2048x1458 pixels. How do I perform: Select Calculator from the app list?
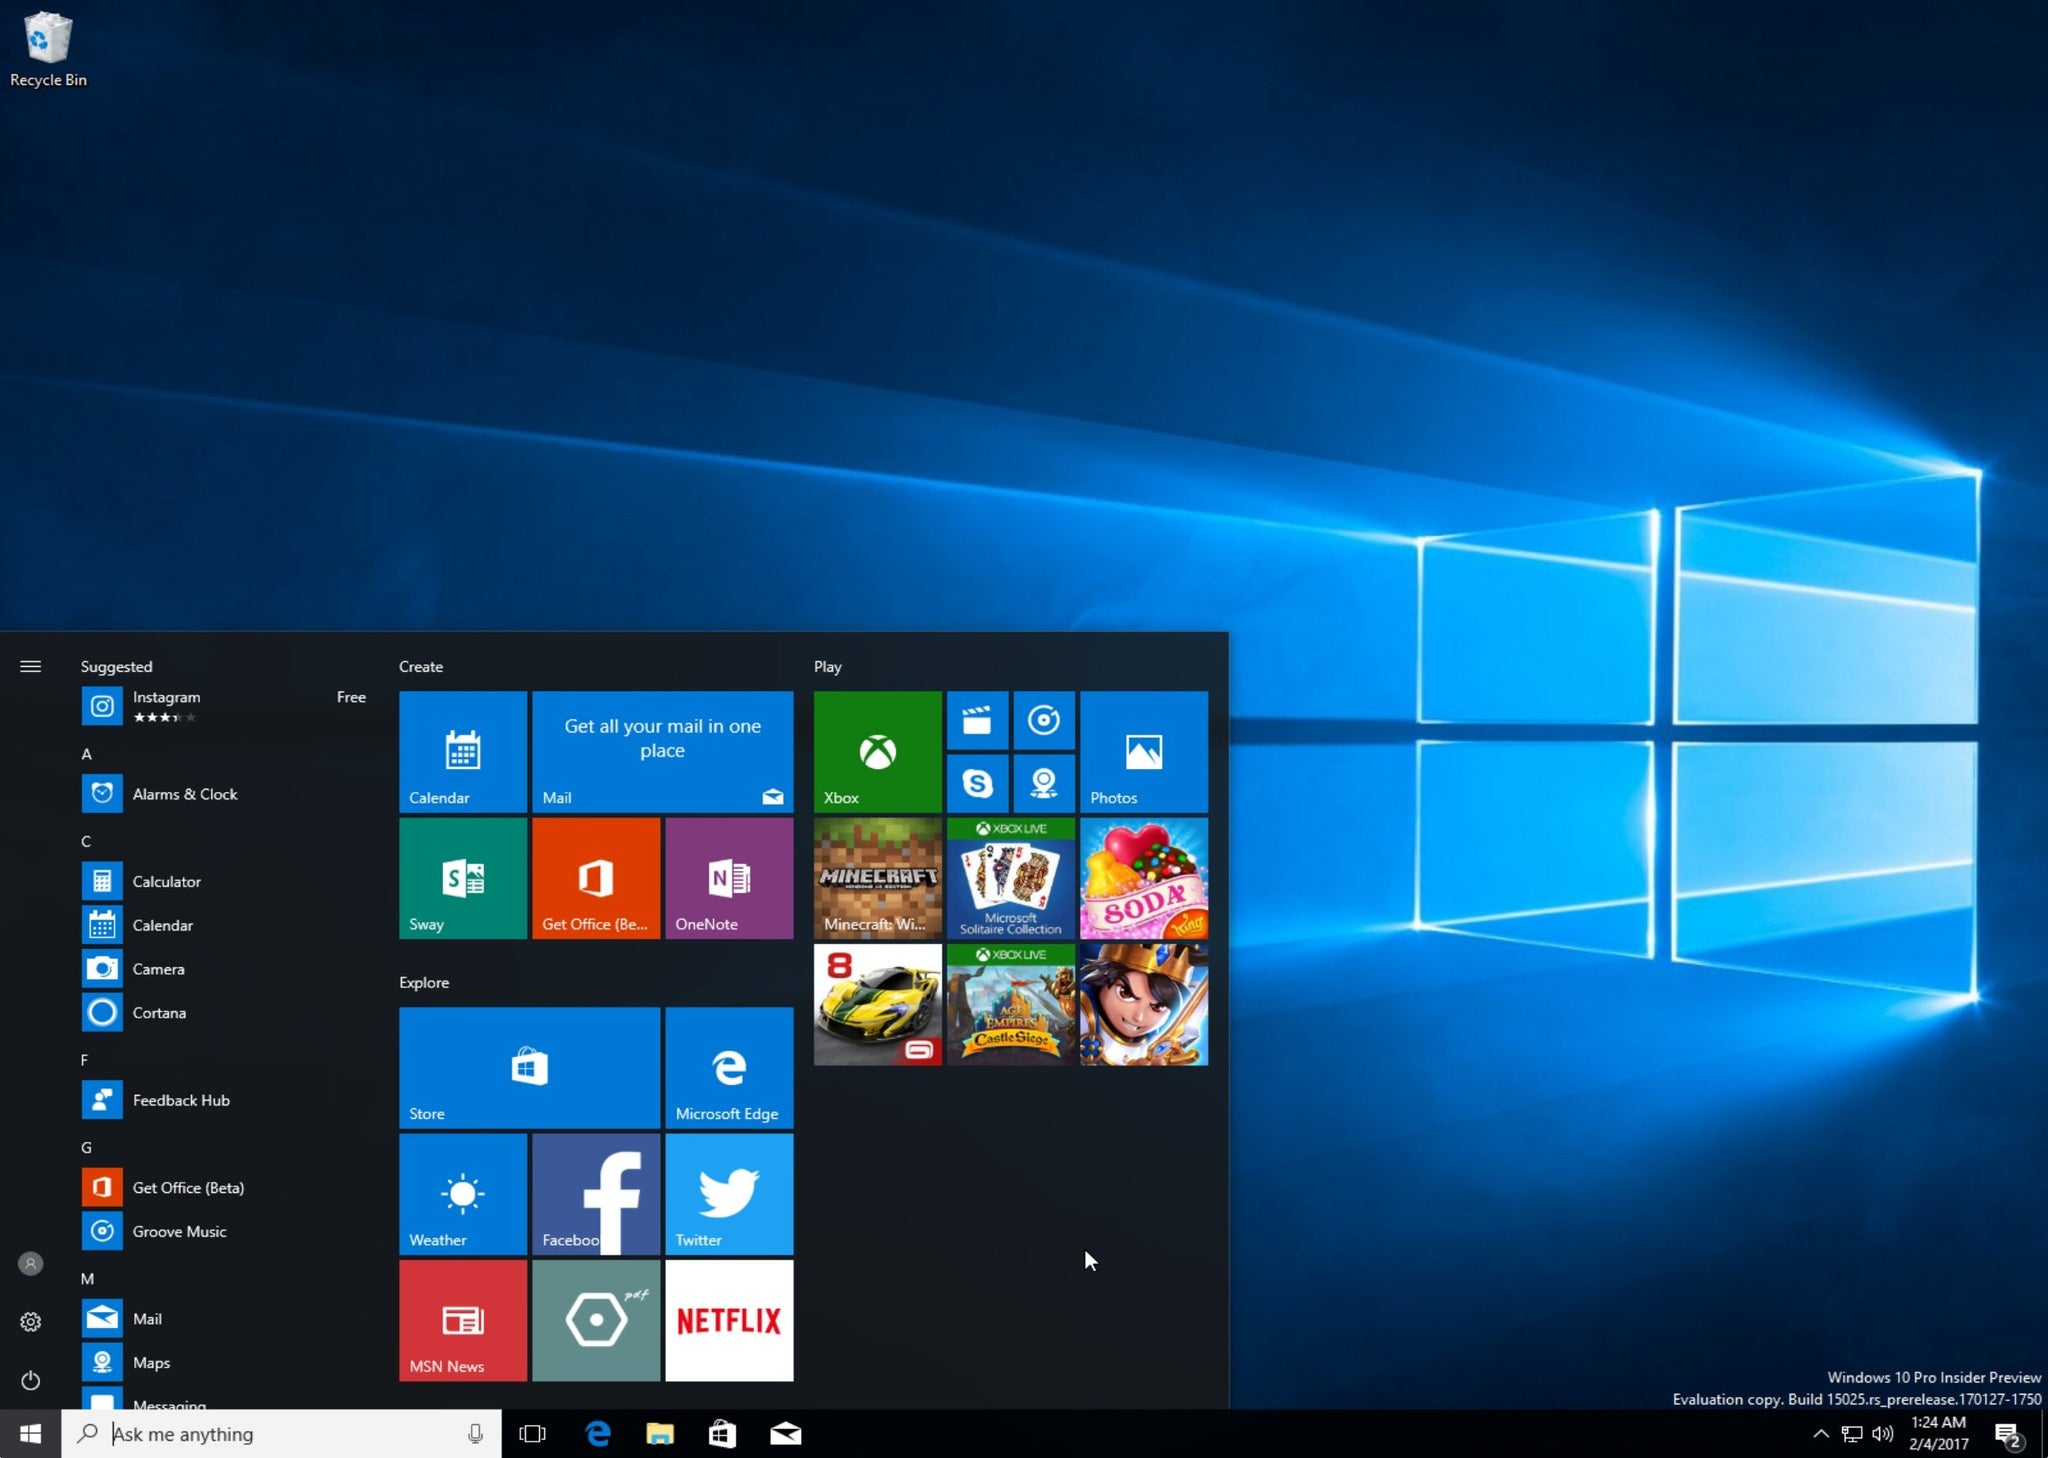coord(167,881)
